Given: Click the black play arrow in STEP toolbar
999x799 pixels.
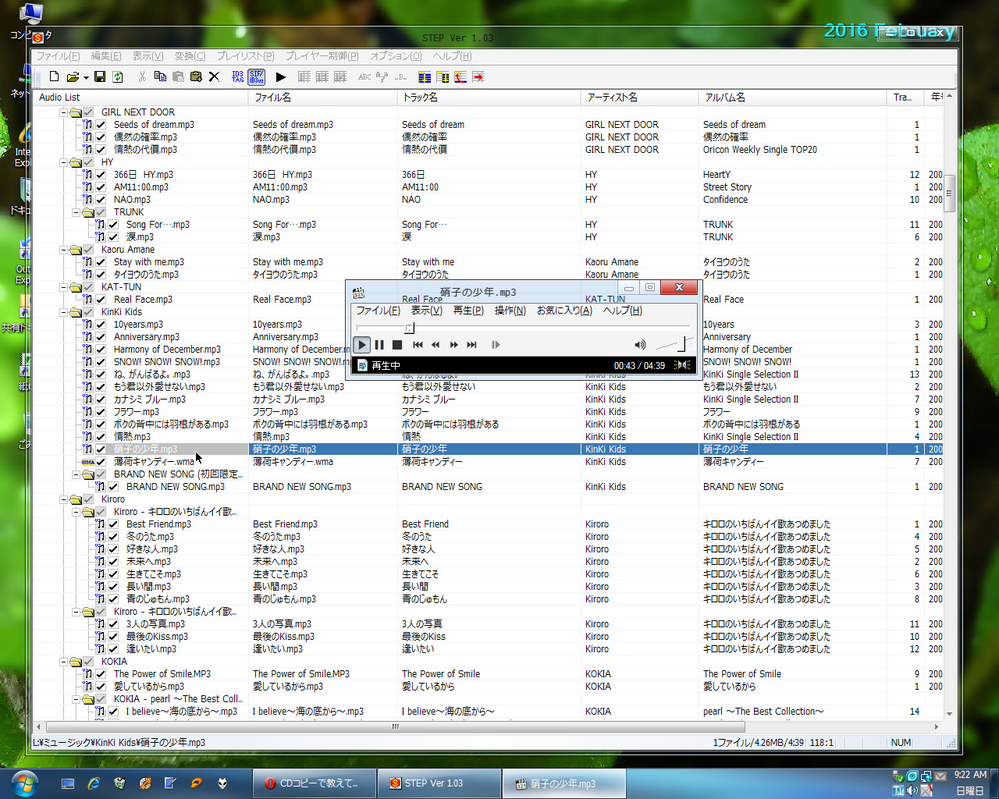Looking at the screenshot, I should click(280, 77).
